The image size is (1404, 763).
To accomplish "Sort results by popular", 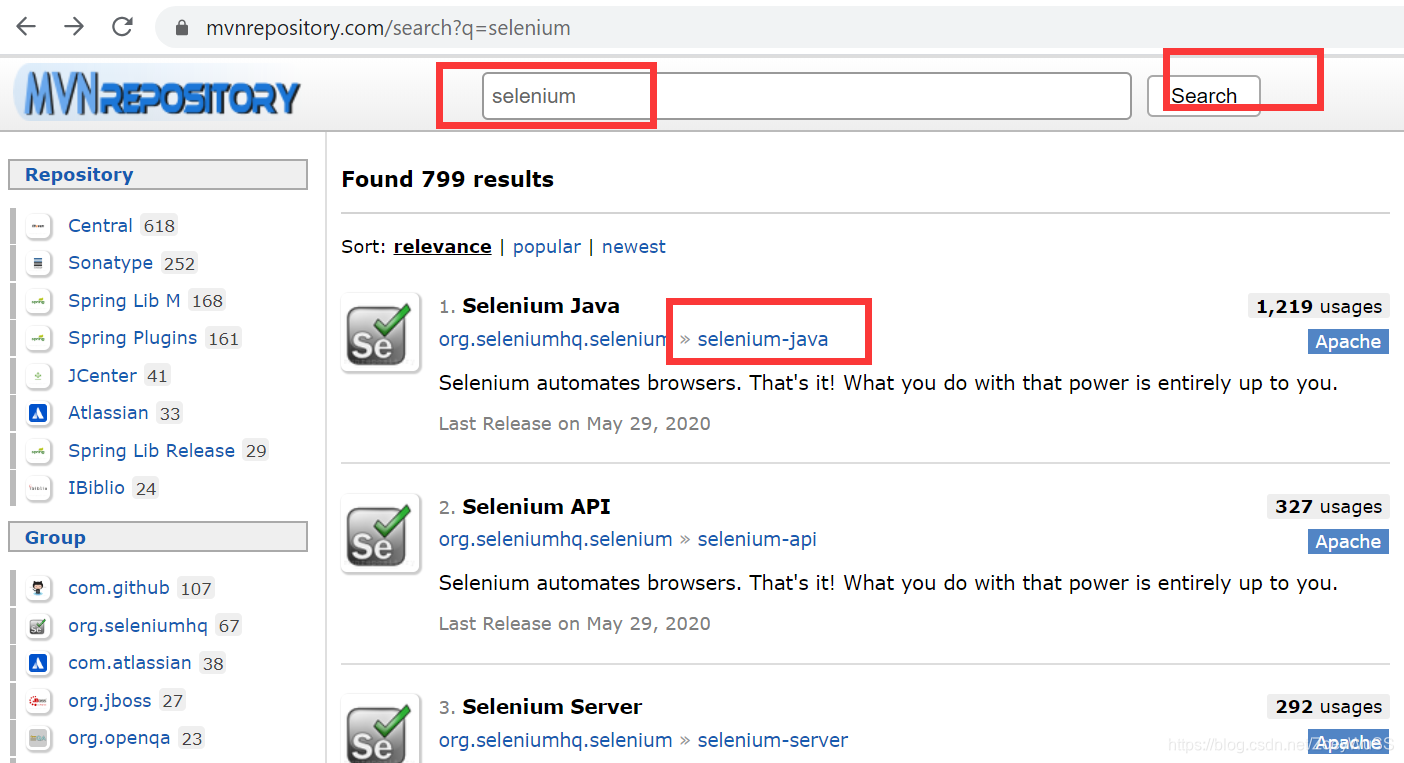I will click(546, 247).
